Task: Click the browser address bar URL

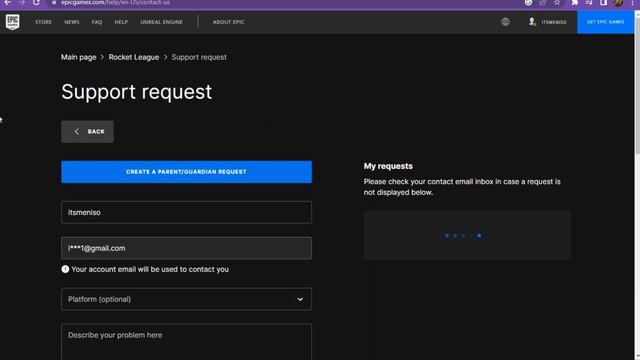Action: click(115, 2)
